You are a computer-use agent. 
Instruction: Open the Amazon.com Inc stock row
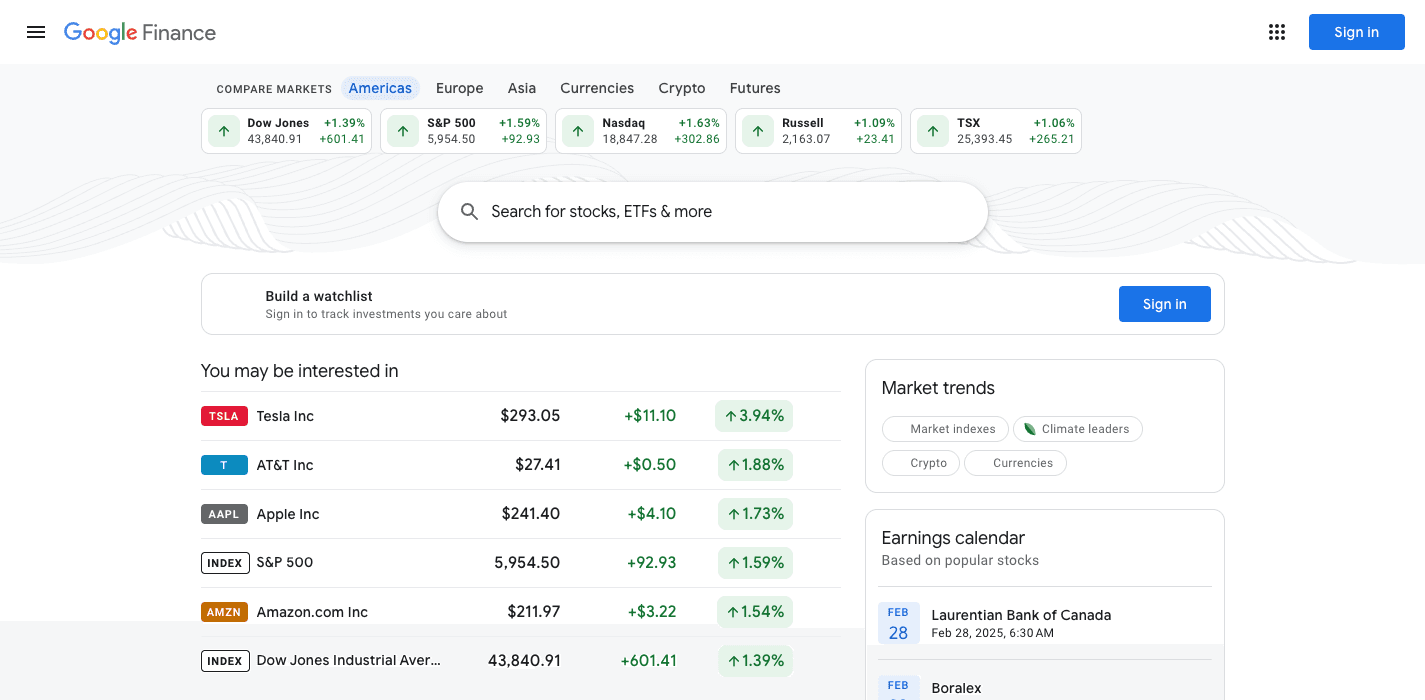point(521,612)
